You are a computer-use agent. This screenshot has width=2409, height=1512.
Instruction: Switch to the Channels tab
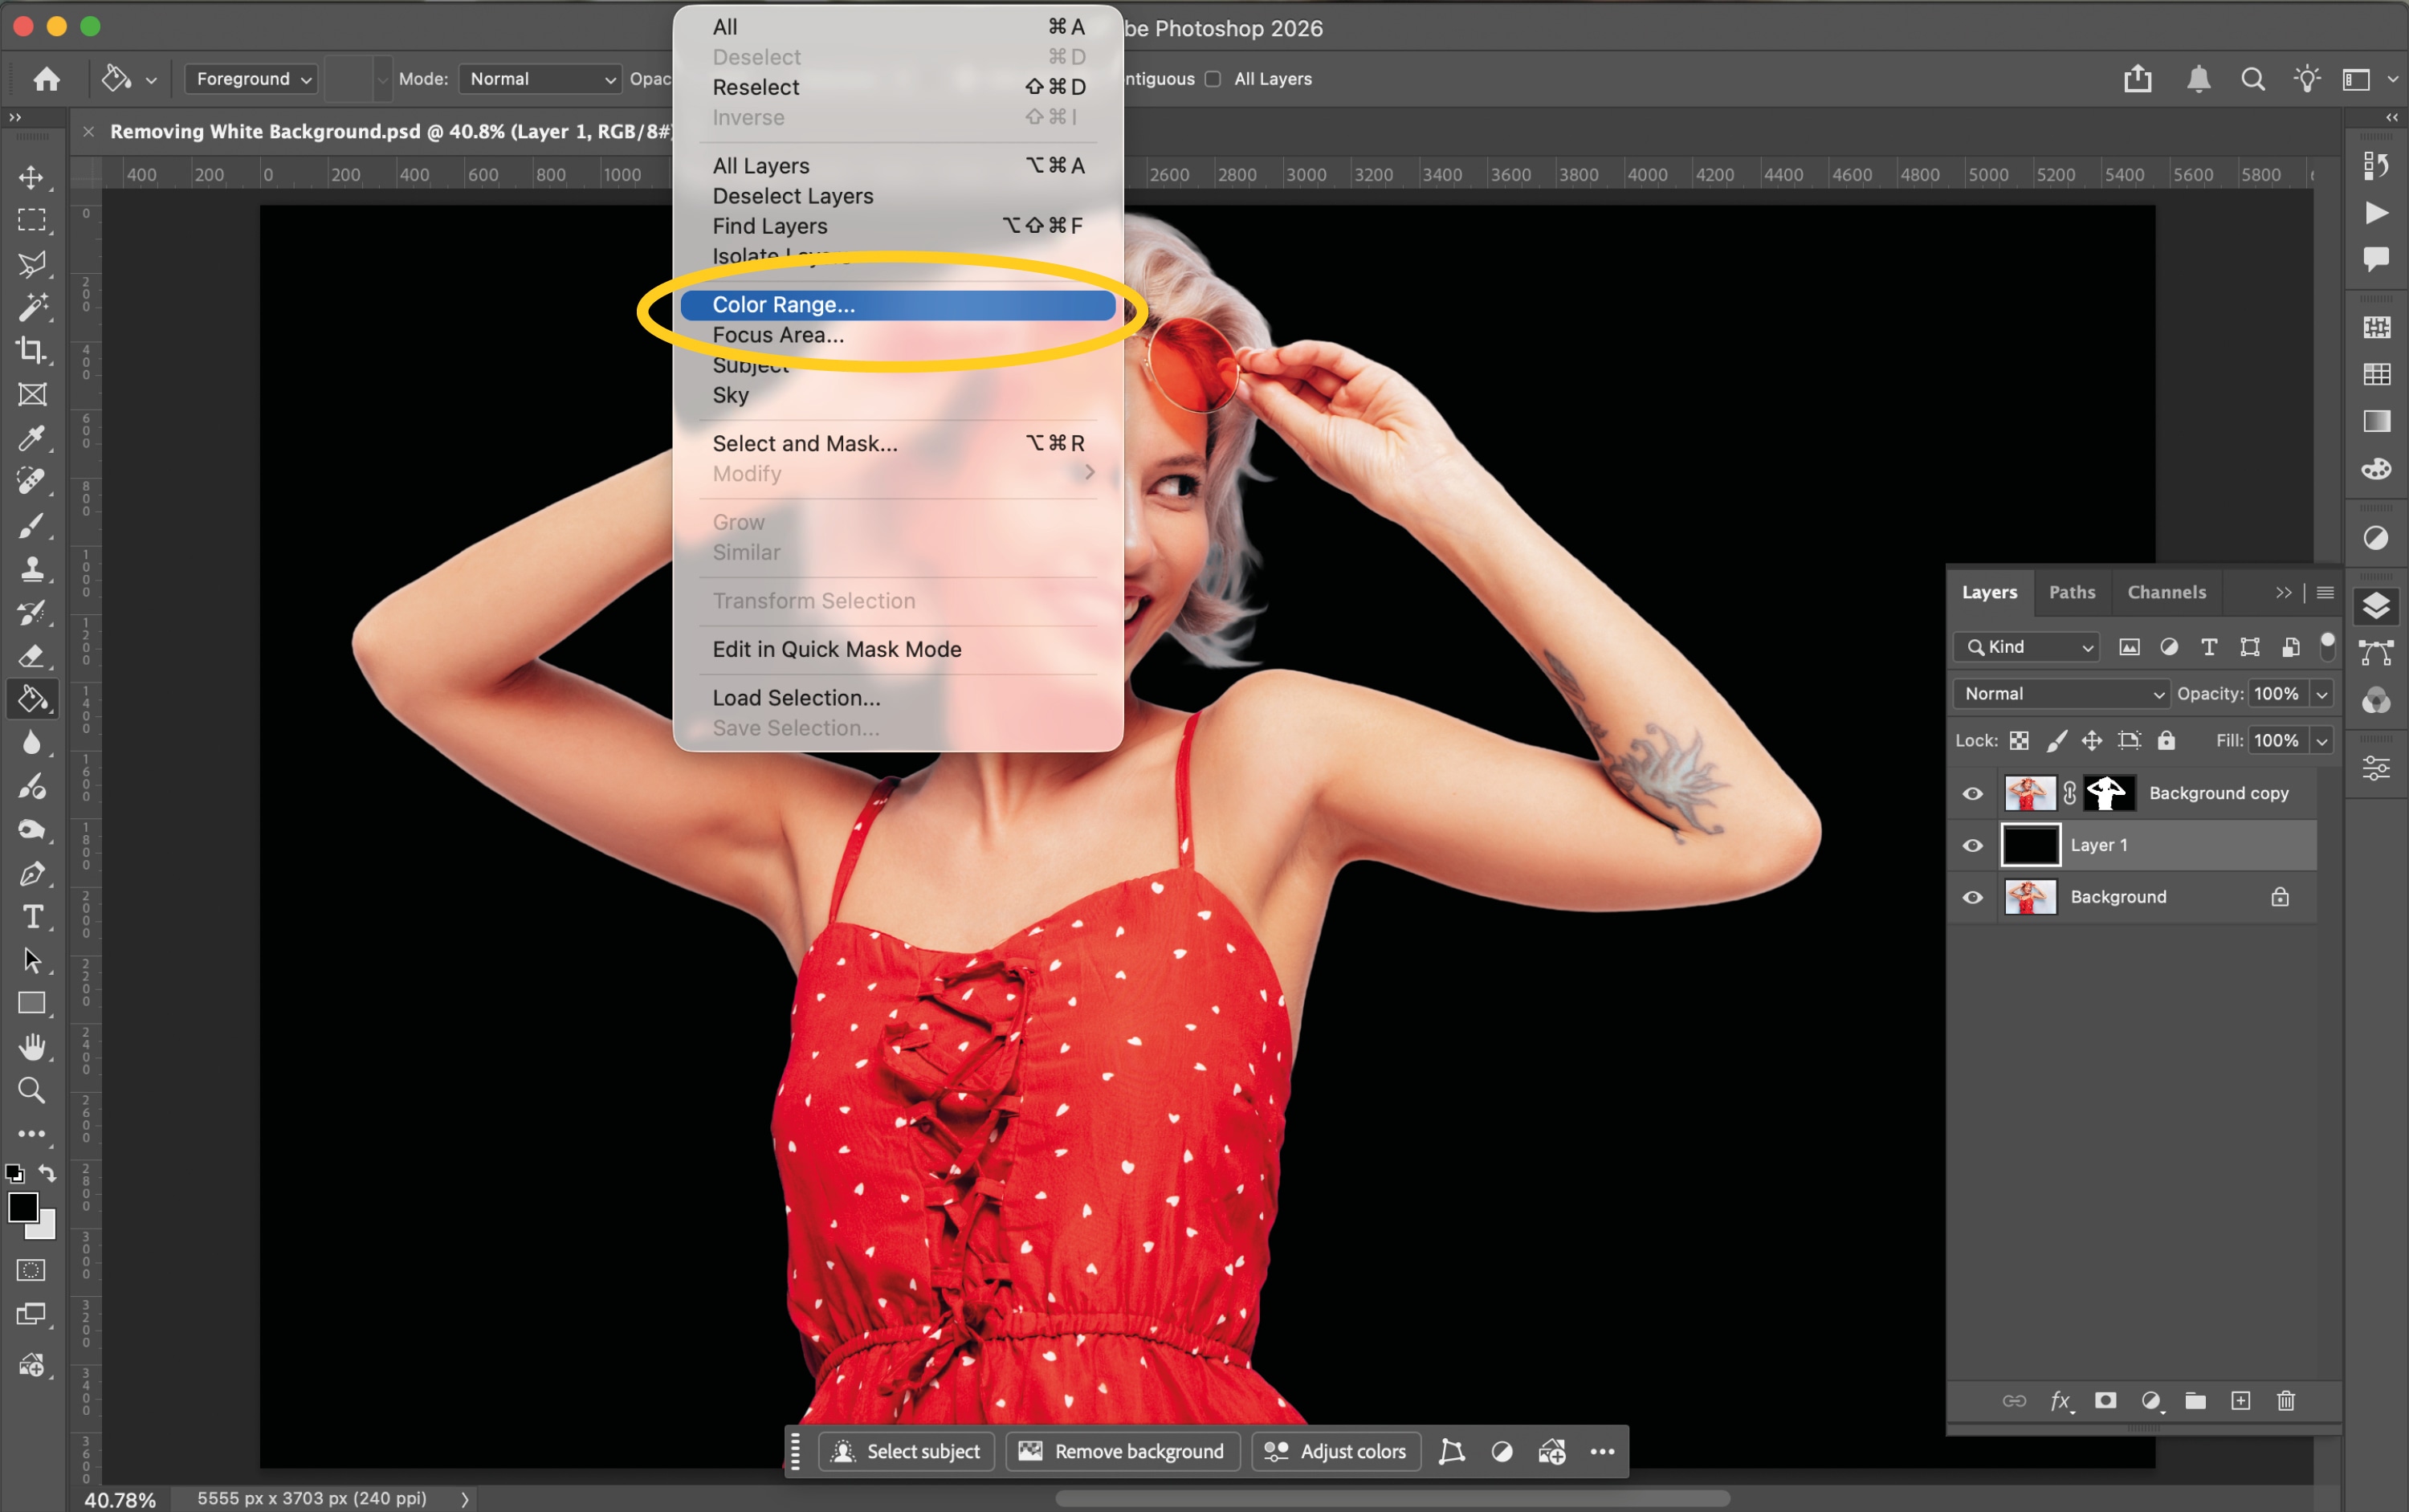coord(2166,592)
